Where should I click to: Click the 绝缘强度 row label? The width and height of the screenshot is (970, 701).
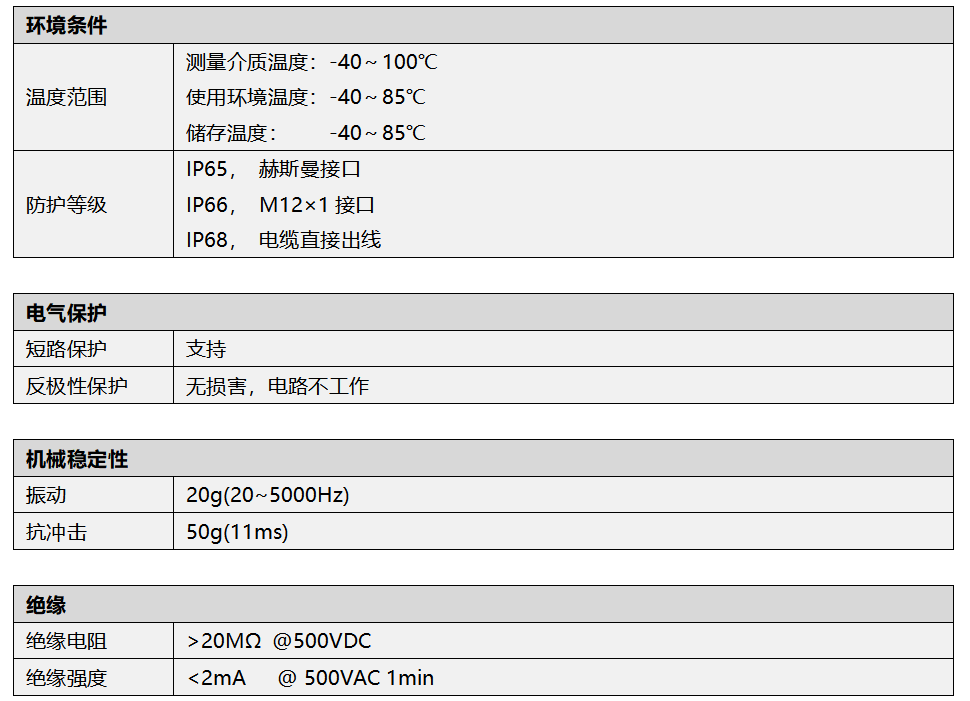pyautogui.click(x=66, y=678)
